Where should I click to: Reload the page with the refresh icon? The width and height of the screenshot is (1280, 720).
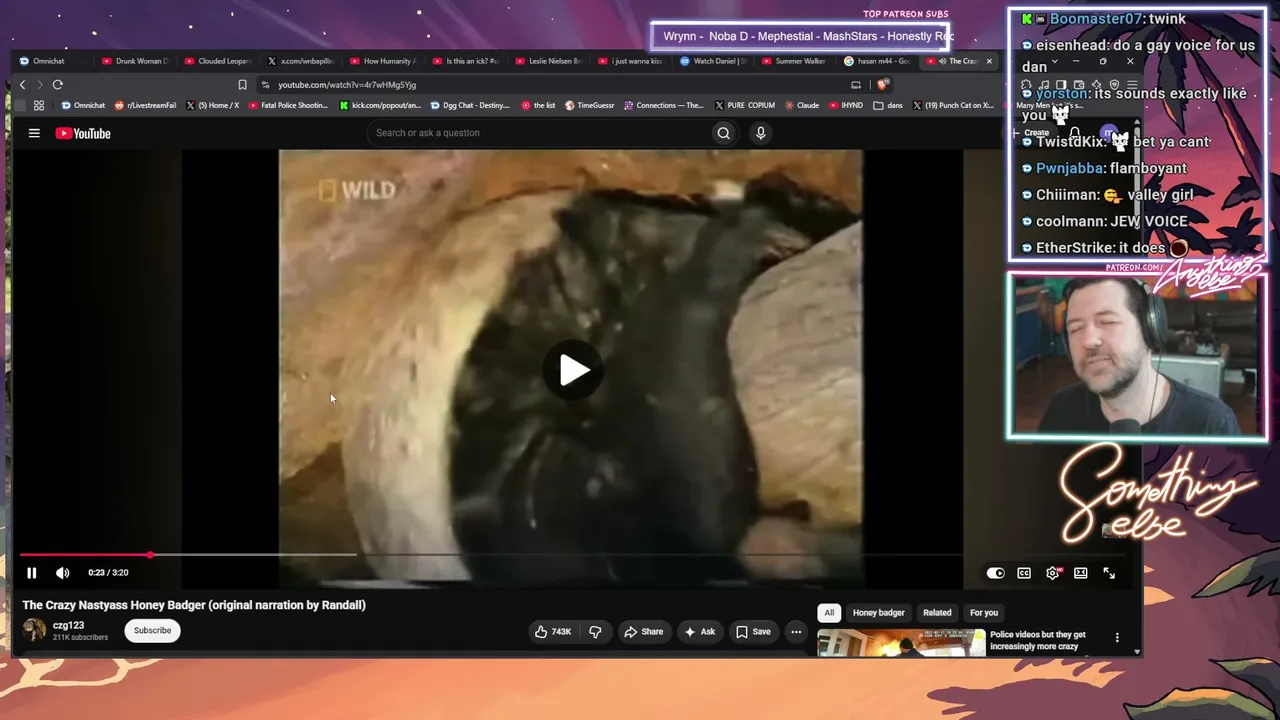58,85
